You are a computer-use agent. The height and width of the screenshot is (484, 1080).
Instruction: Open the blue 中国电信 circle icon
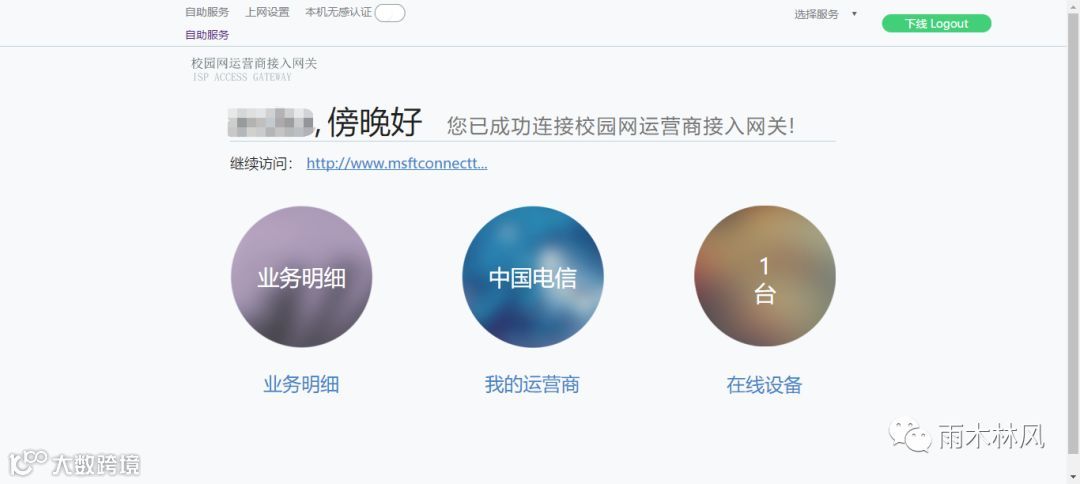coord(533,277)
